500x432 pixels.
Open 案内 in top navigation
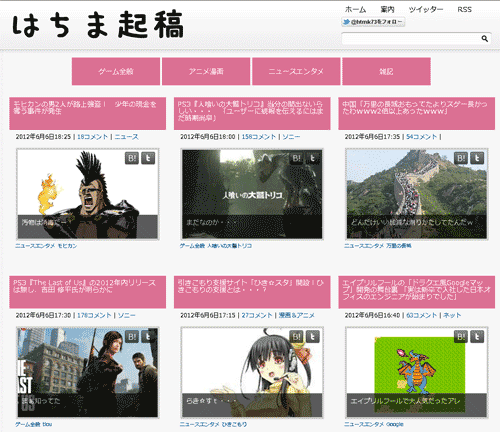click(x=387, y=10)
